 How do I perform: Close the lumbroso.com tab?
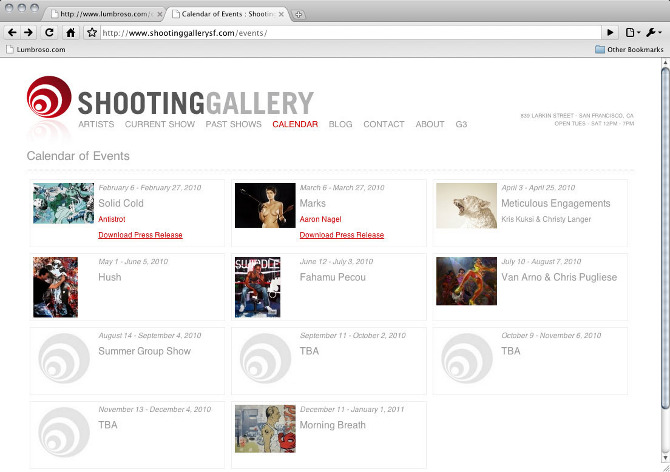click(x=160, y=14)
